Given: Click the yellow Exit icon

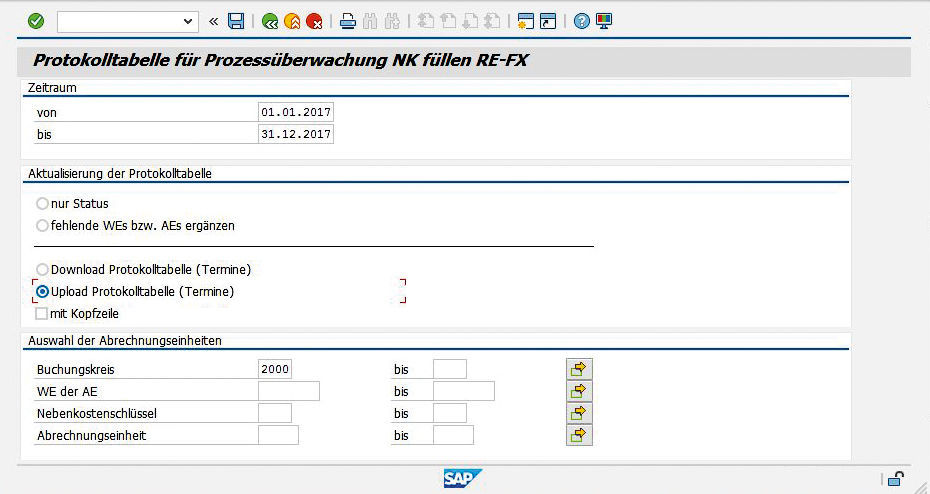Looking at the screenshot, I should (x=292, y=21).
